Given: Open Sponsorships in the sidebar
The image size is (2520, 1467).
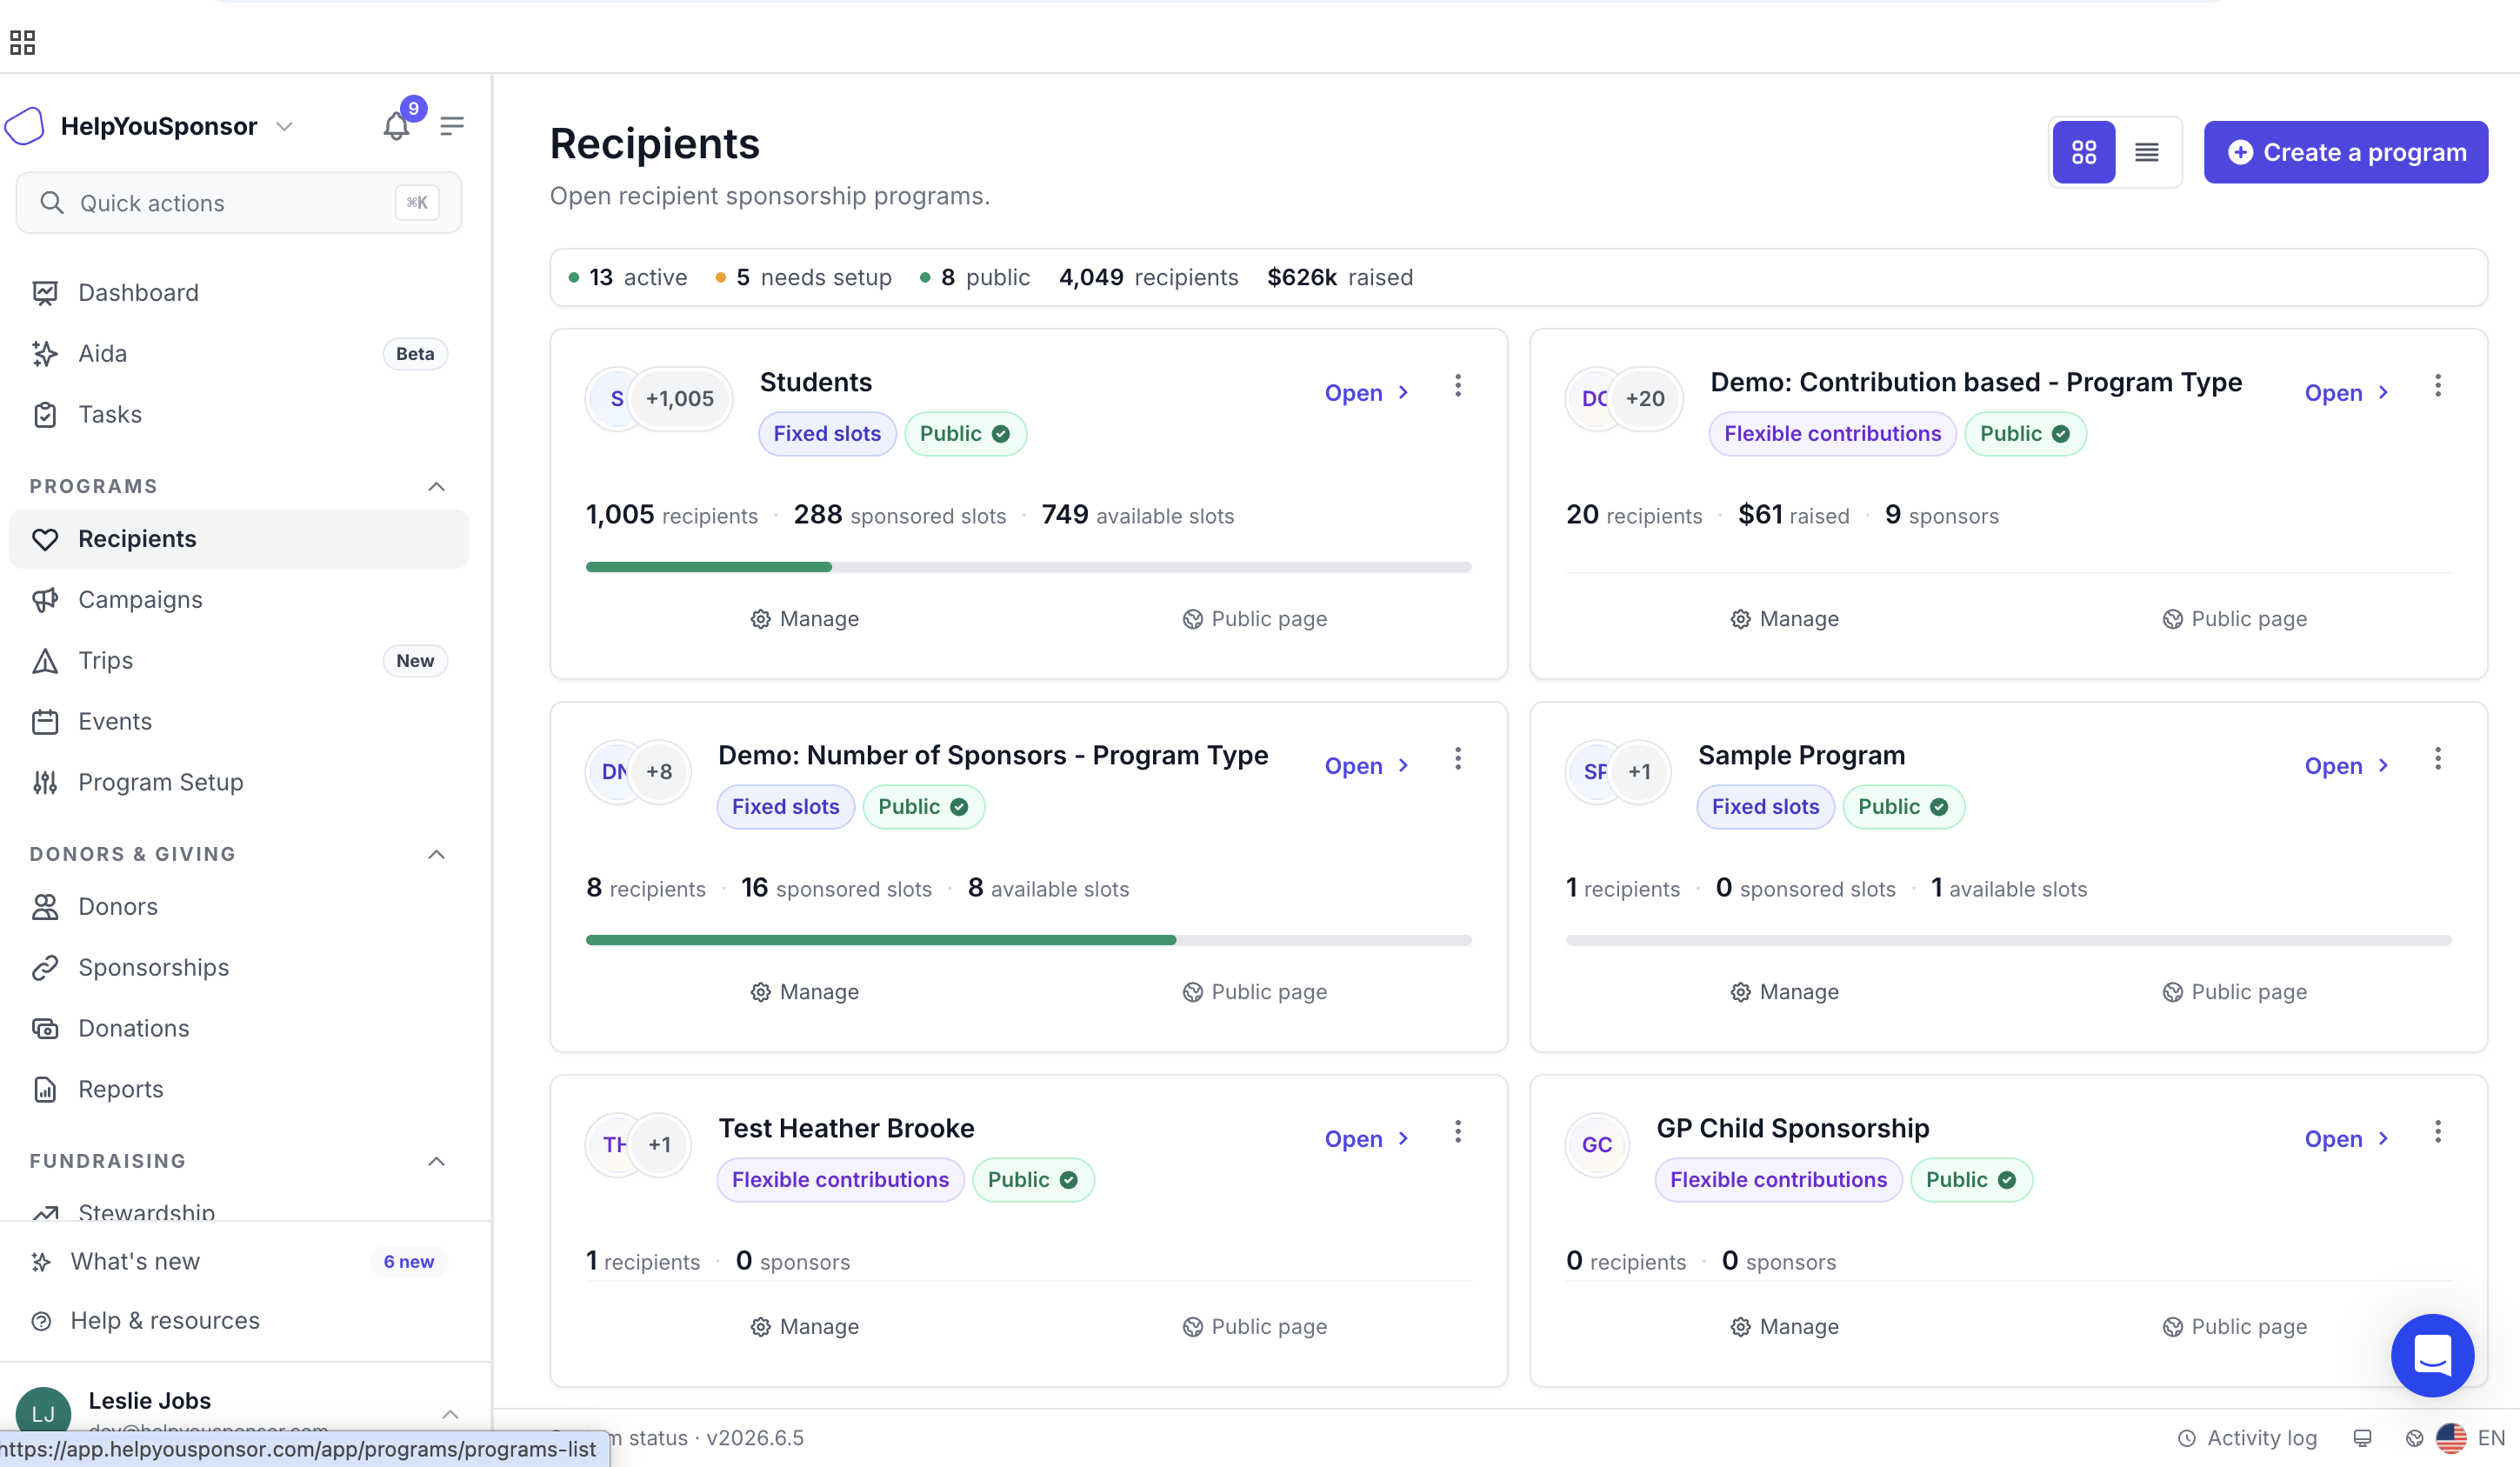Looking at the screenshot, I should click(x=239, y=967).
